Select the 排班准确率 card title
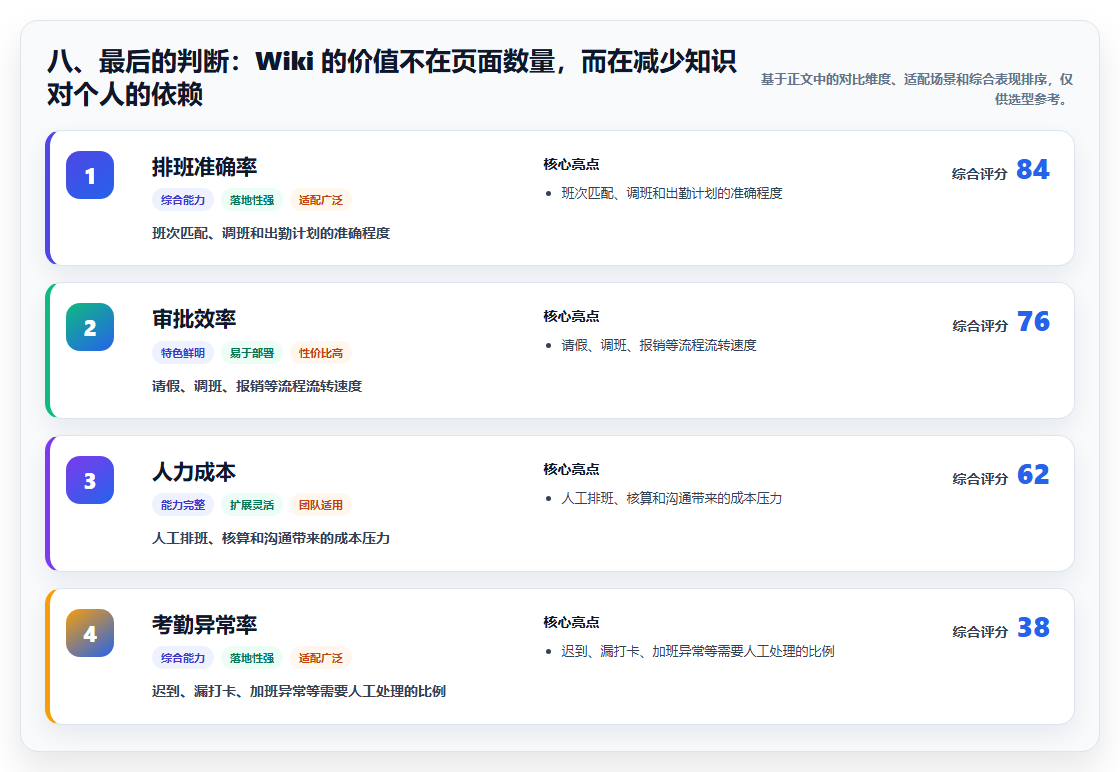The image size is (1120, 772). pyautogui.click(x=204, y=166)
